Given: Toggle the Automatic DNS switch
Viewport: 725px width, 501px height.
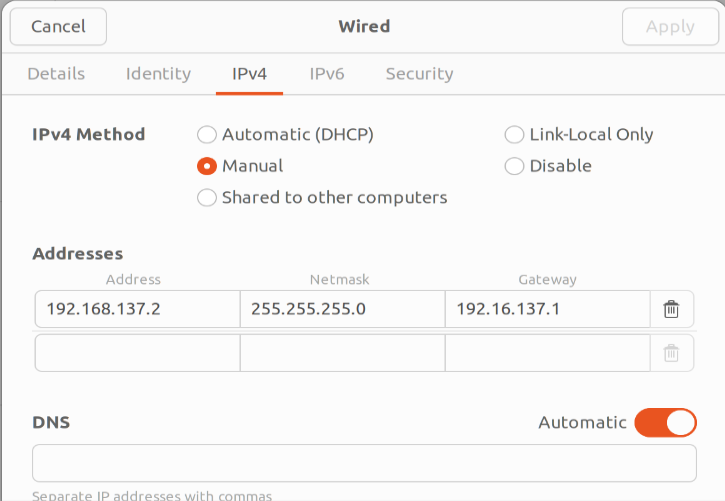Looking at the screenshot, I should tap(665, 423).
